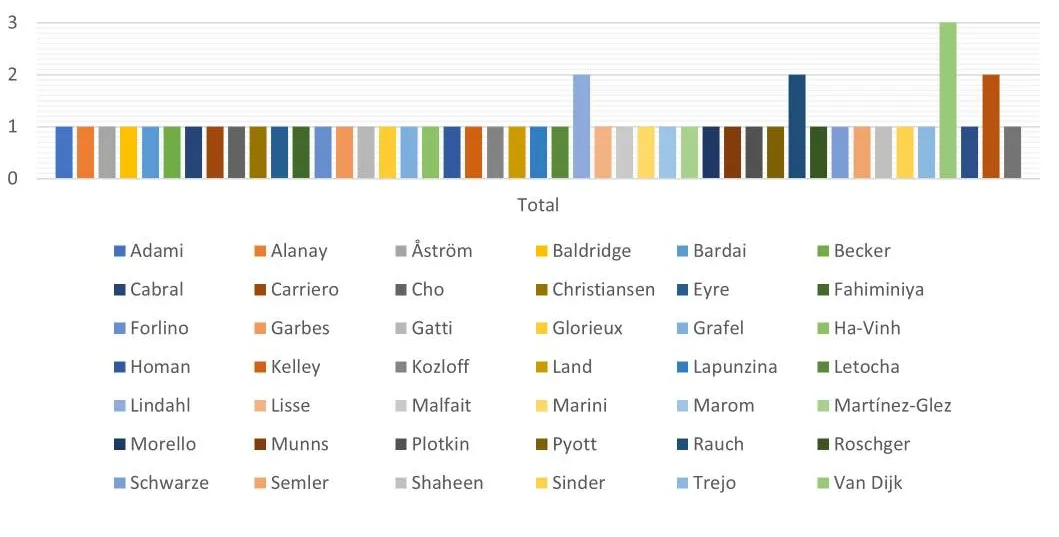This screenshot has height=537, width=1059.
Task: Click the first blue bar on the left
Action: tap(64, 153)
